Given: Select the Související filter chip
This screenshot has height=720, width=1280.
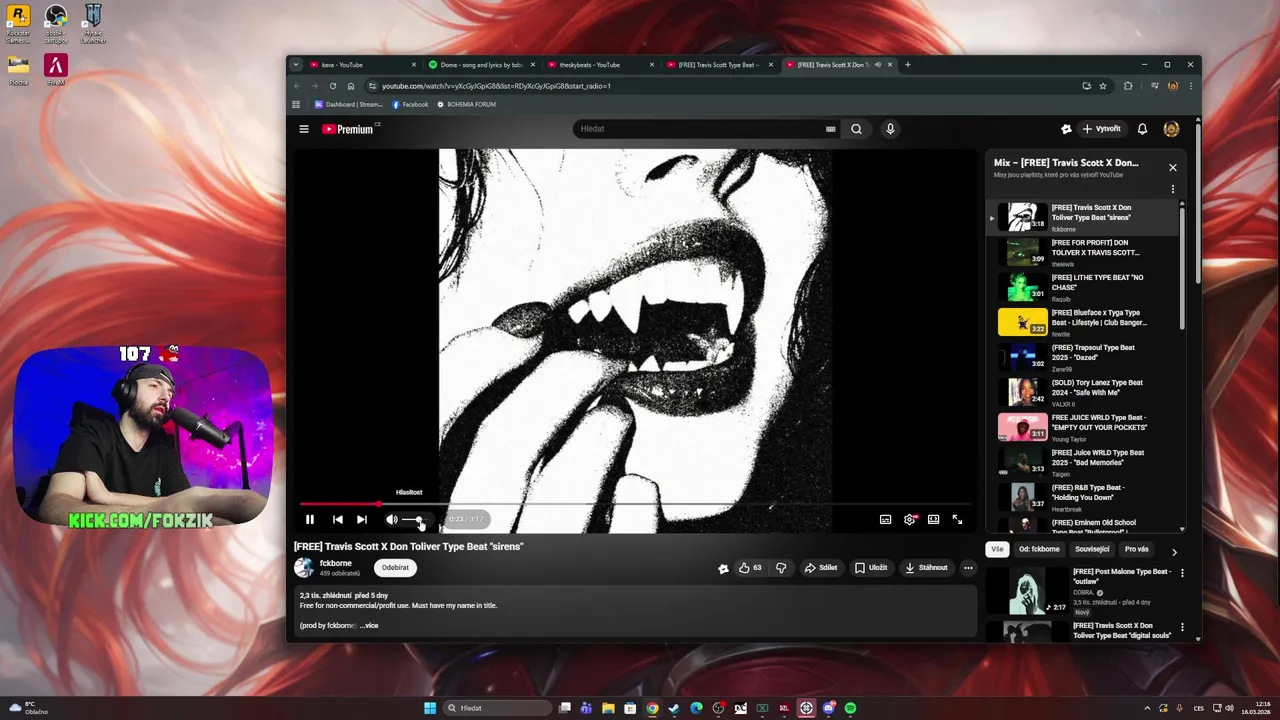Looking at the screenshot, I should click(1092, 549).
